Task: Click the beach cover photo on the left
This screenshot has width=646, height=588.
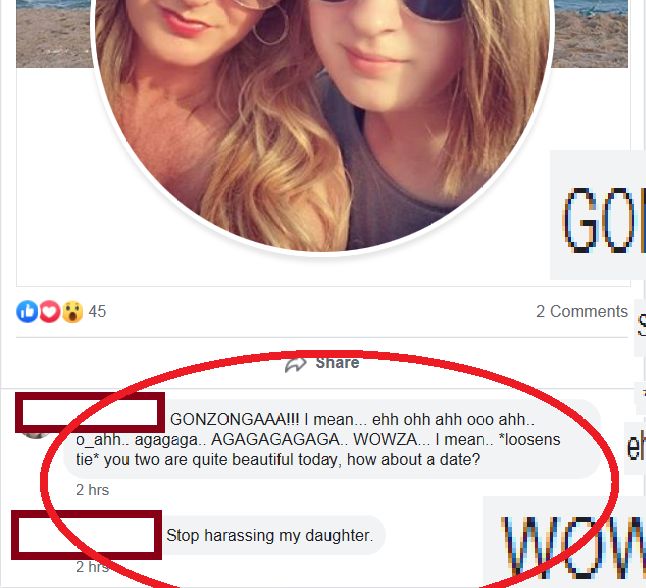Action: pos(54,34)
